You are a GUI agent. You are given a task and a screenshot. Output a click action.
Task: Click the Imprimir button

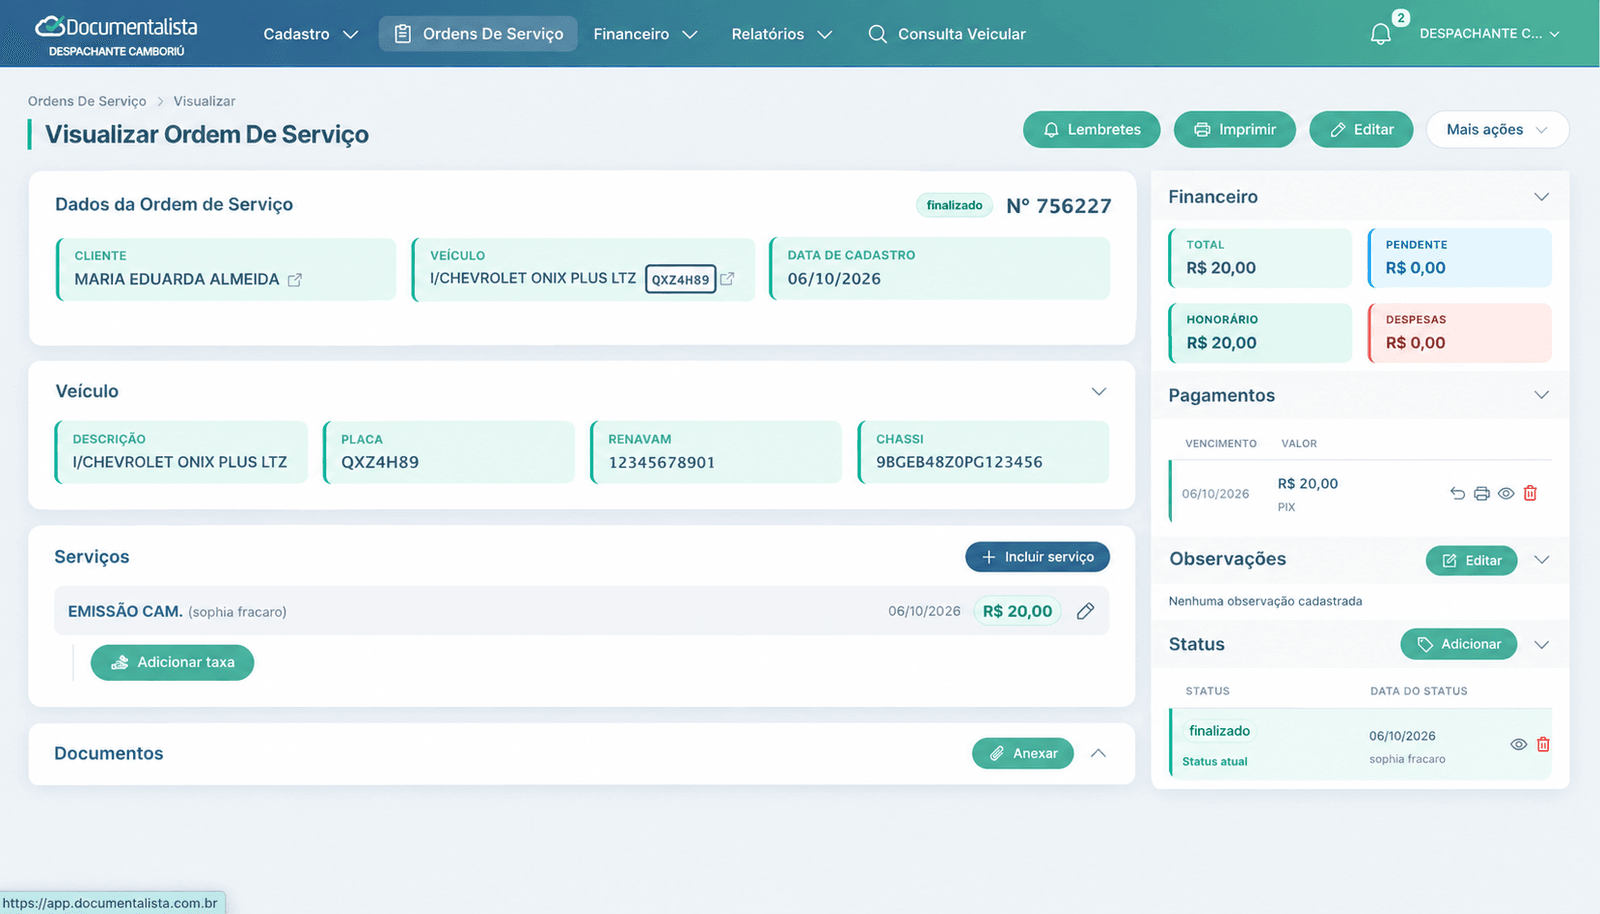1235,129
